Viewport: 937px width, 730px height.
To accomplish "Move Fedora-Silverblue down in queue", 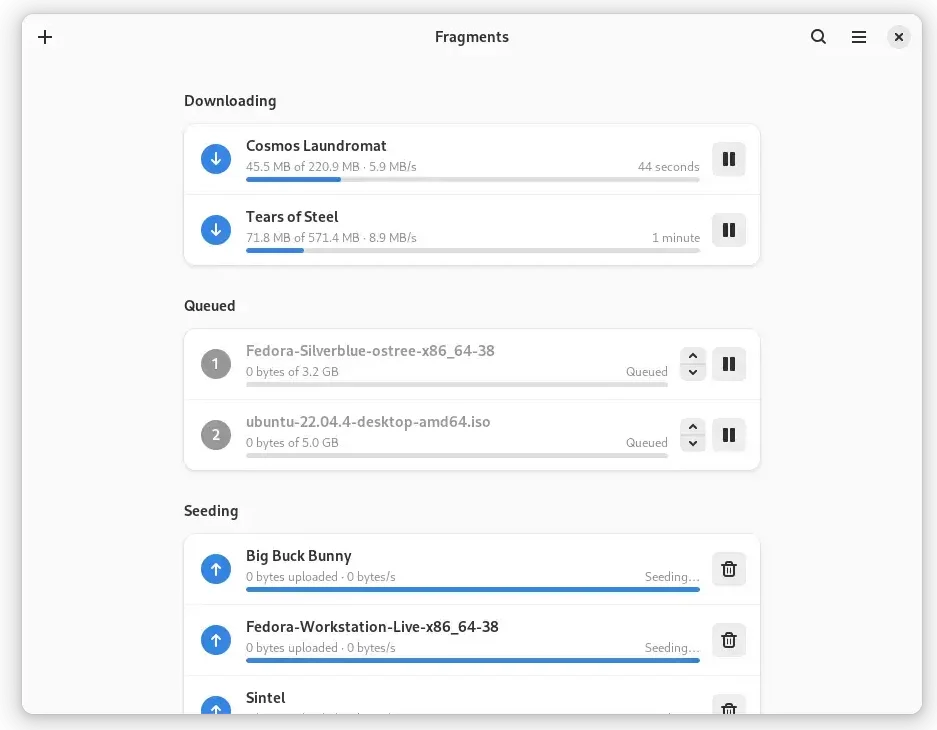I will click(x=693, y=372).
